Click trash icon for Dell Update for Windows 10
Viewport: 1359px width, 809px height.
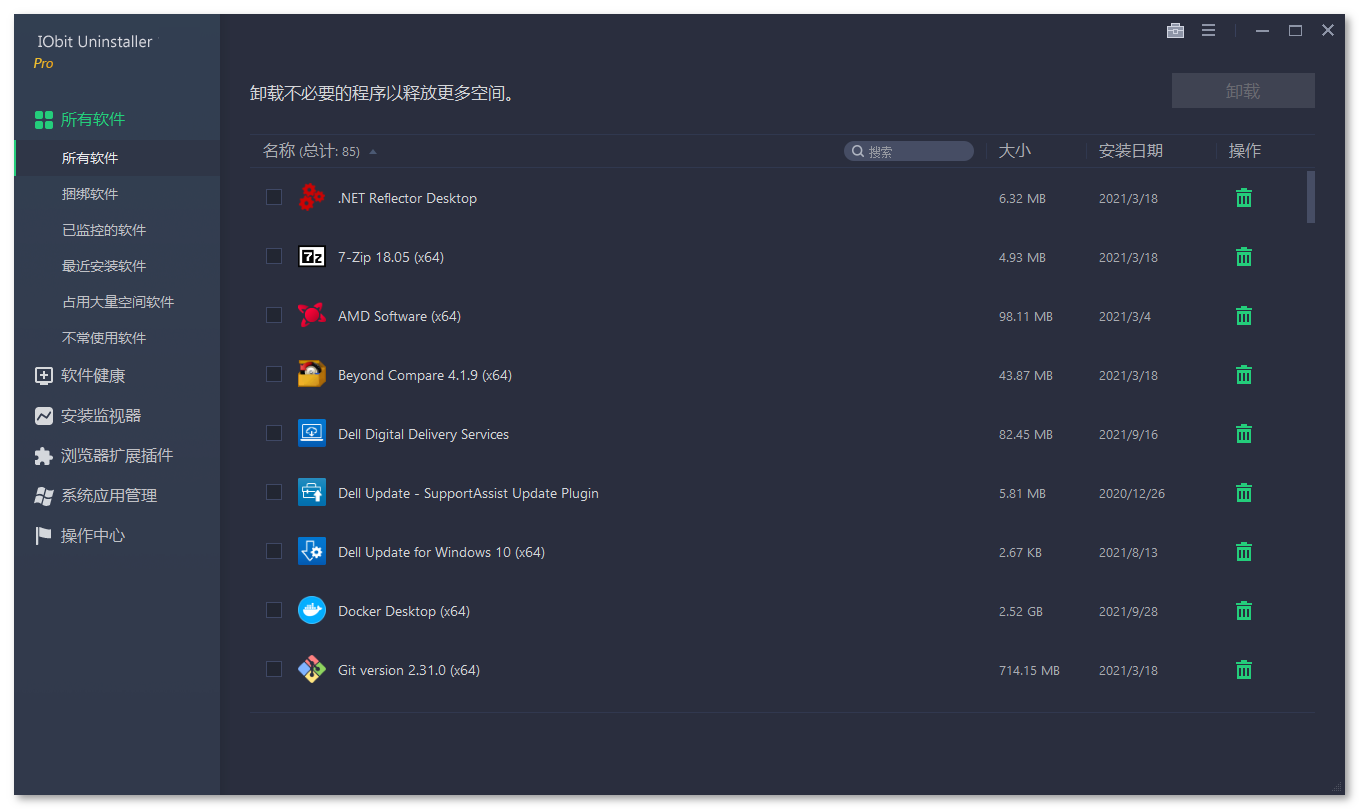(x=1244, y=552)
